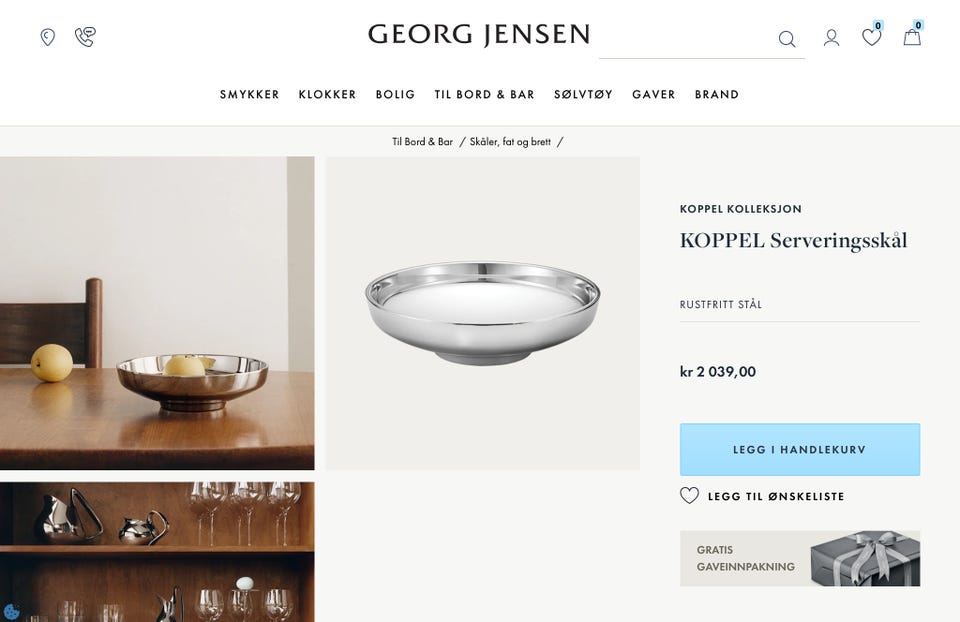Click the Gratis gaveinnpakning banner
This screenshot has width=960, height=622.
[800, 558]
